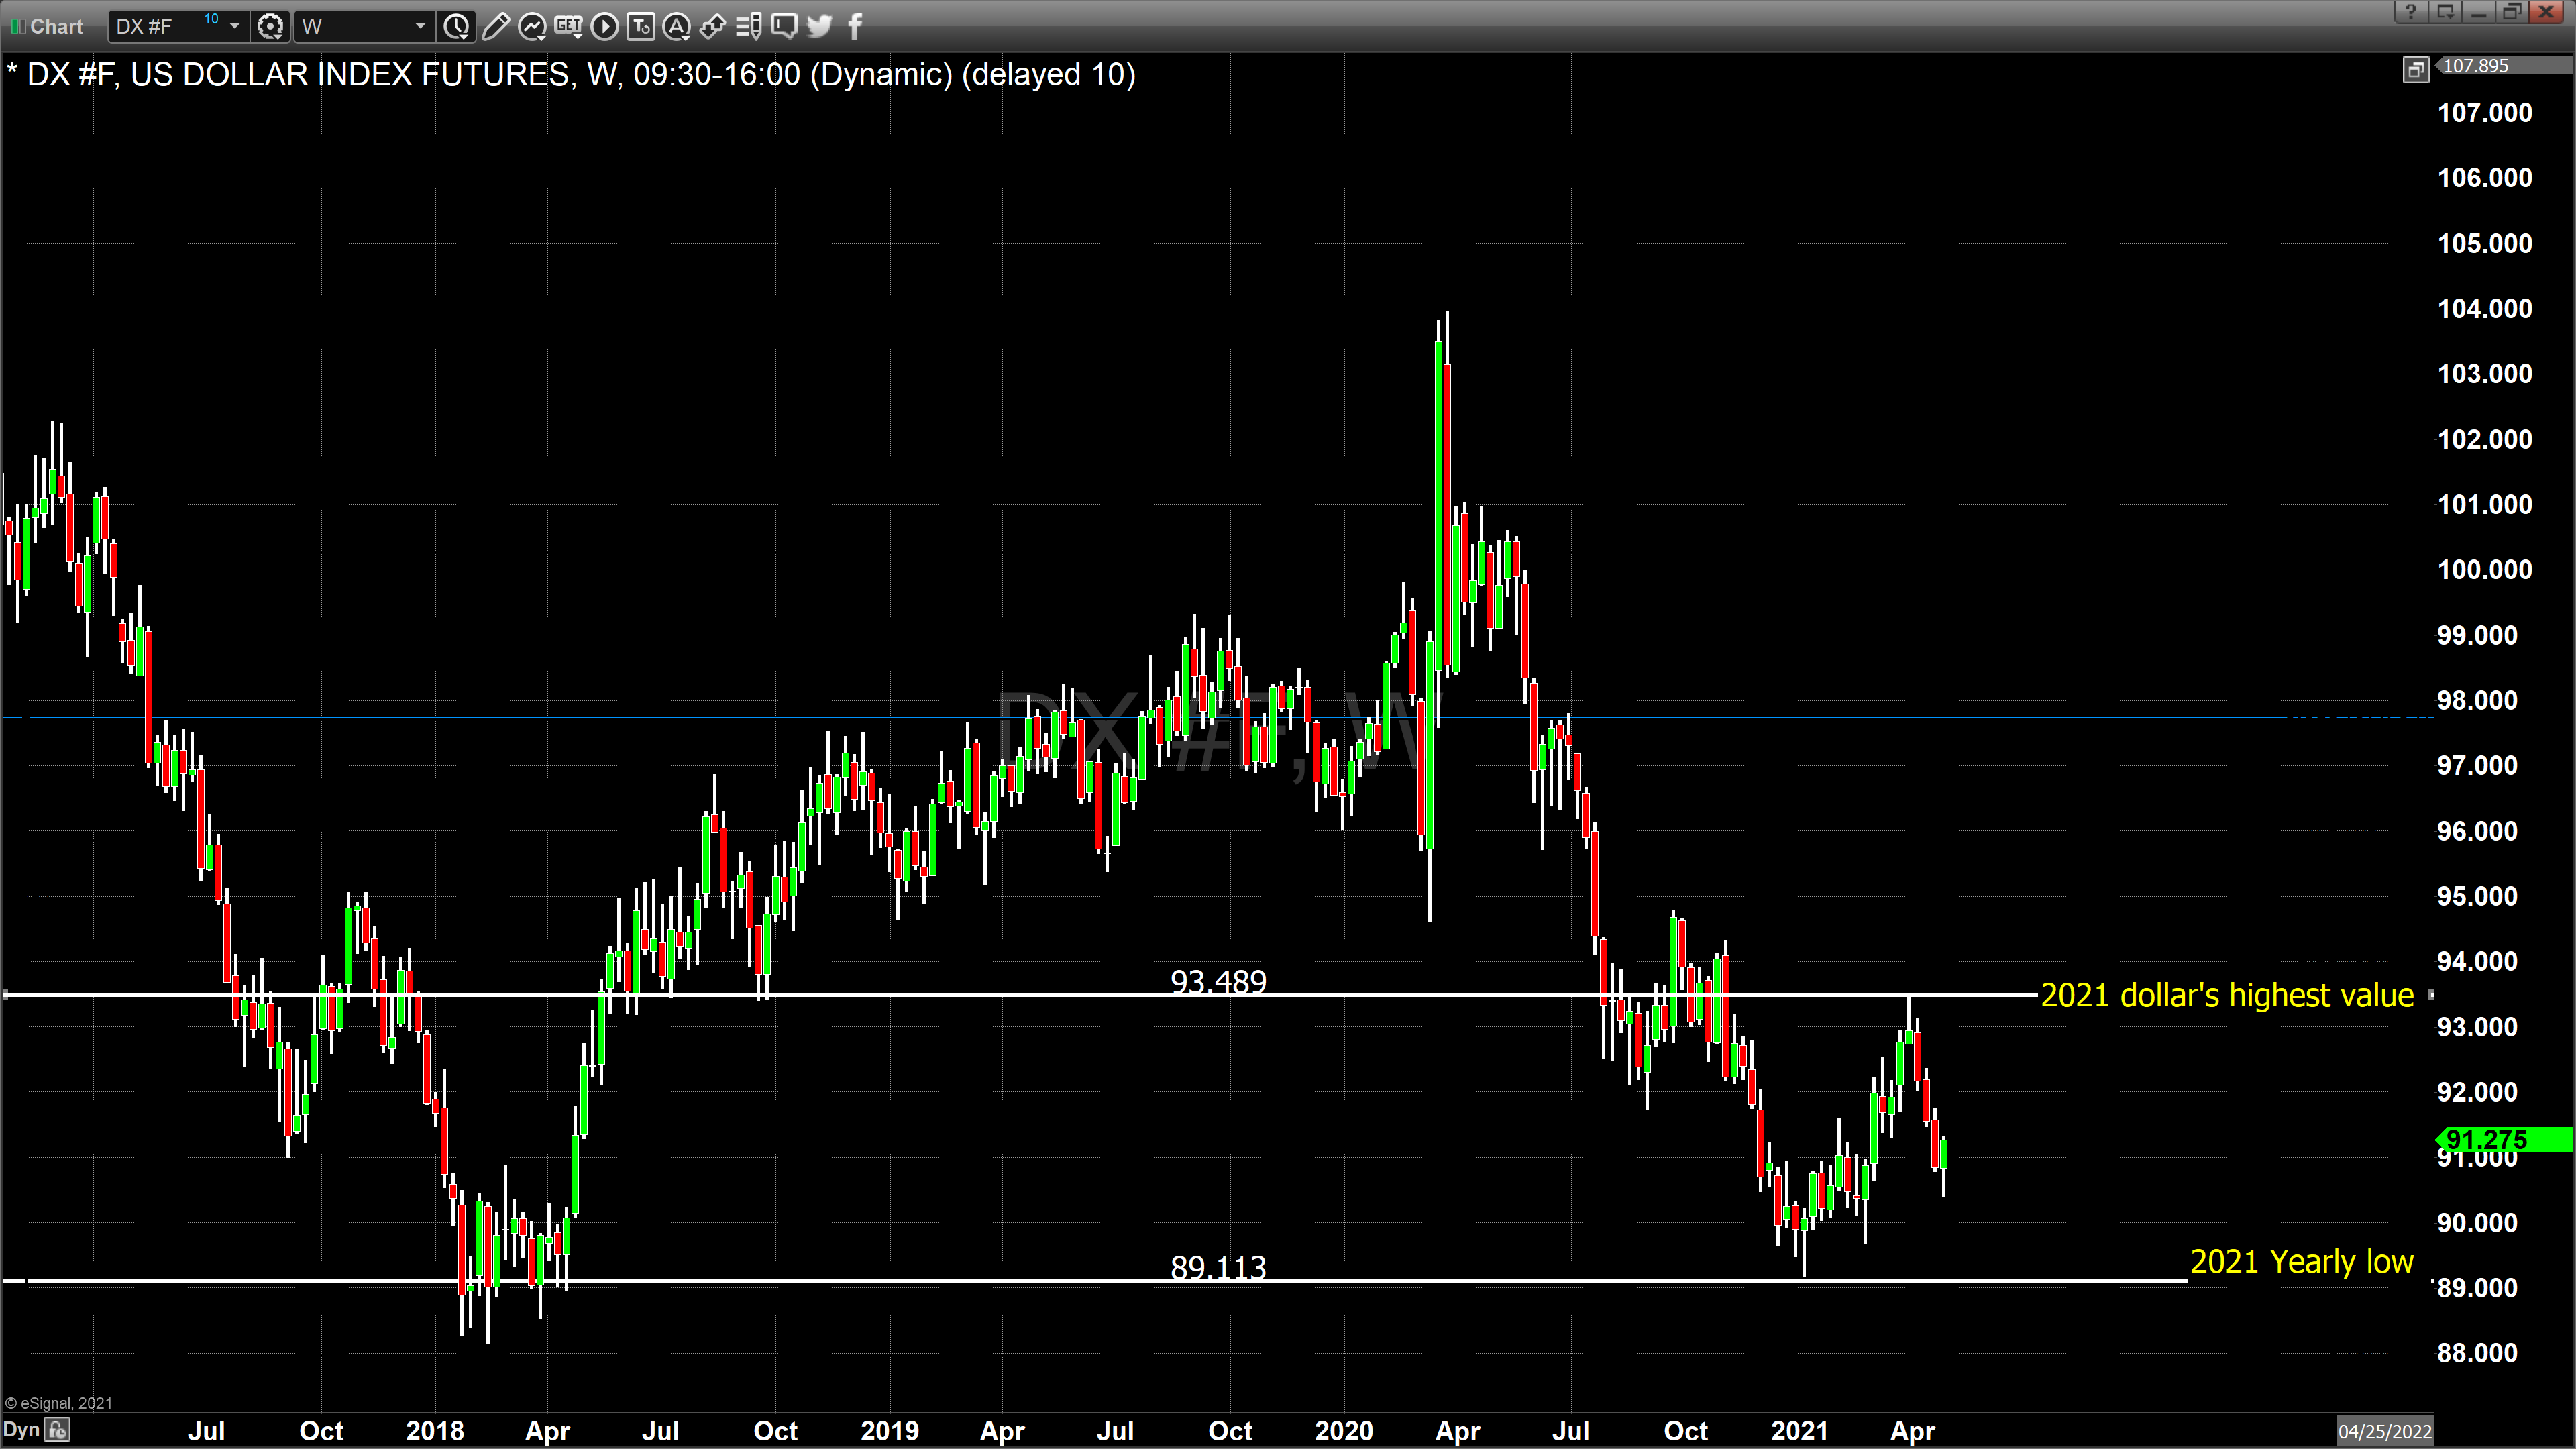Open the gear symbol settings menu

click(270, 27)
